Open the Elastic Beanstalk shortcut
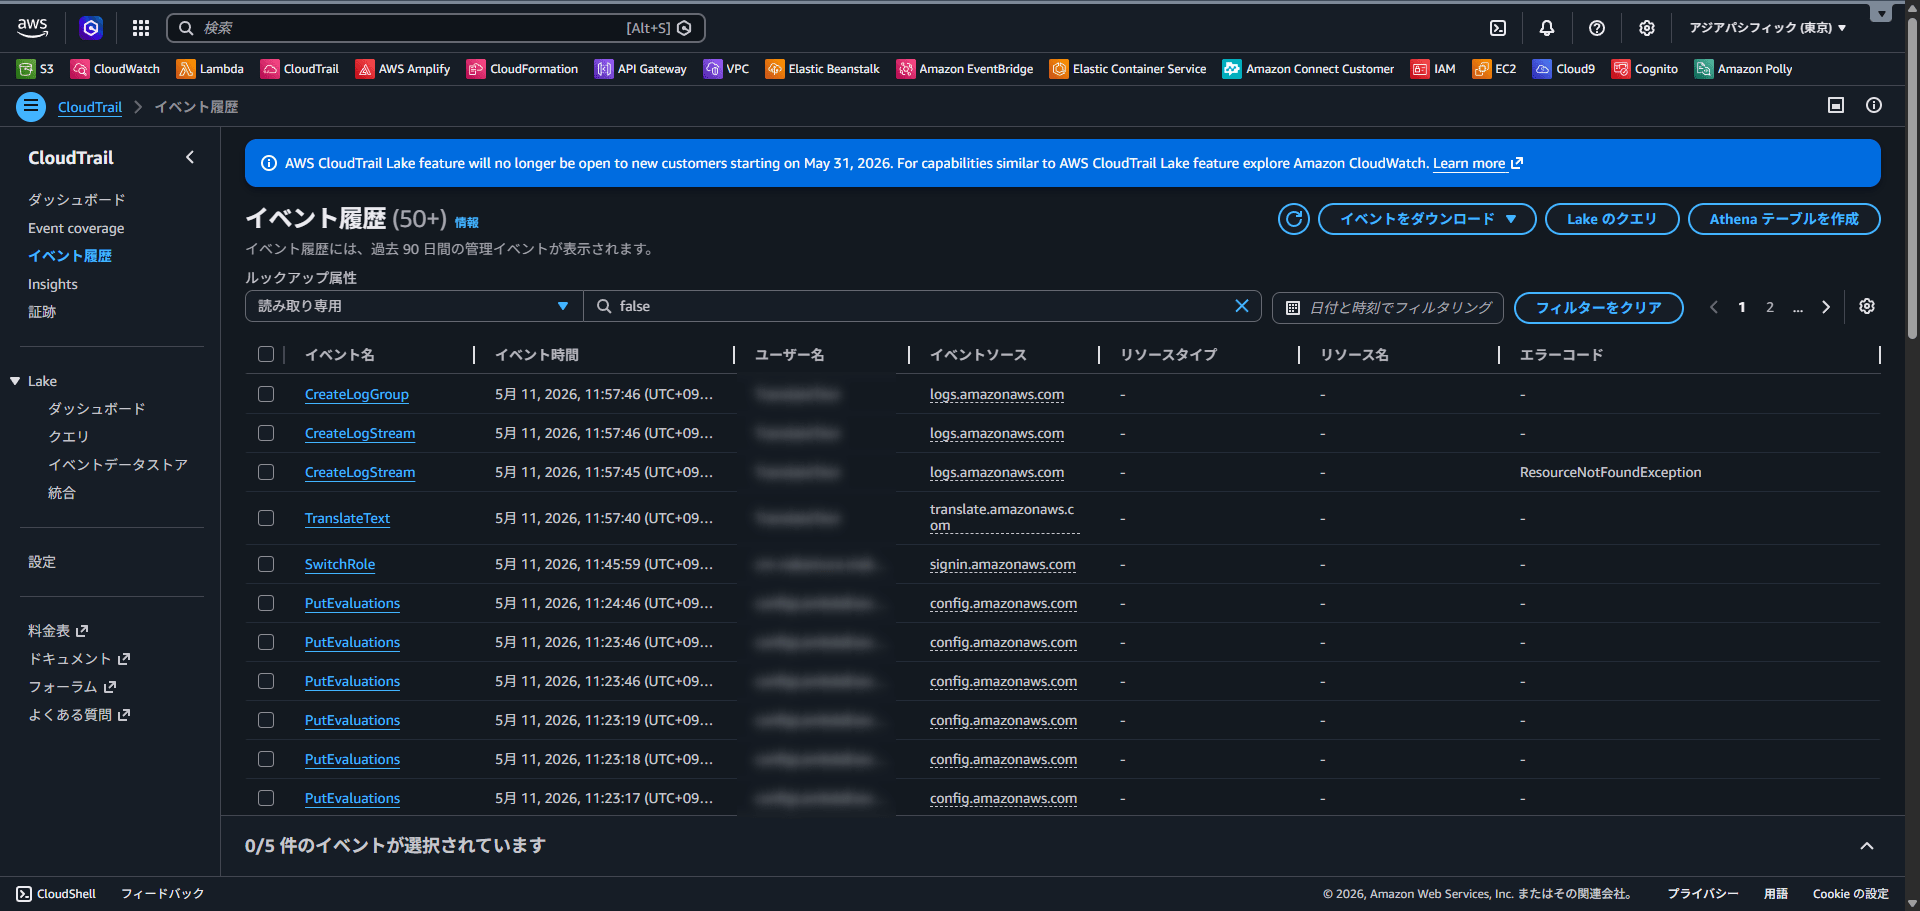This screenshot has height=911, width=1920. pyautogui.click(x=823, y=69)
